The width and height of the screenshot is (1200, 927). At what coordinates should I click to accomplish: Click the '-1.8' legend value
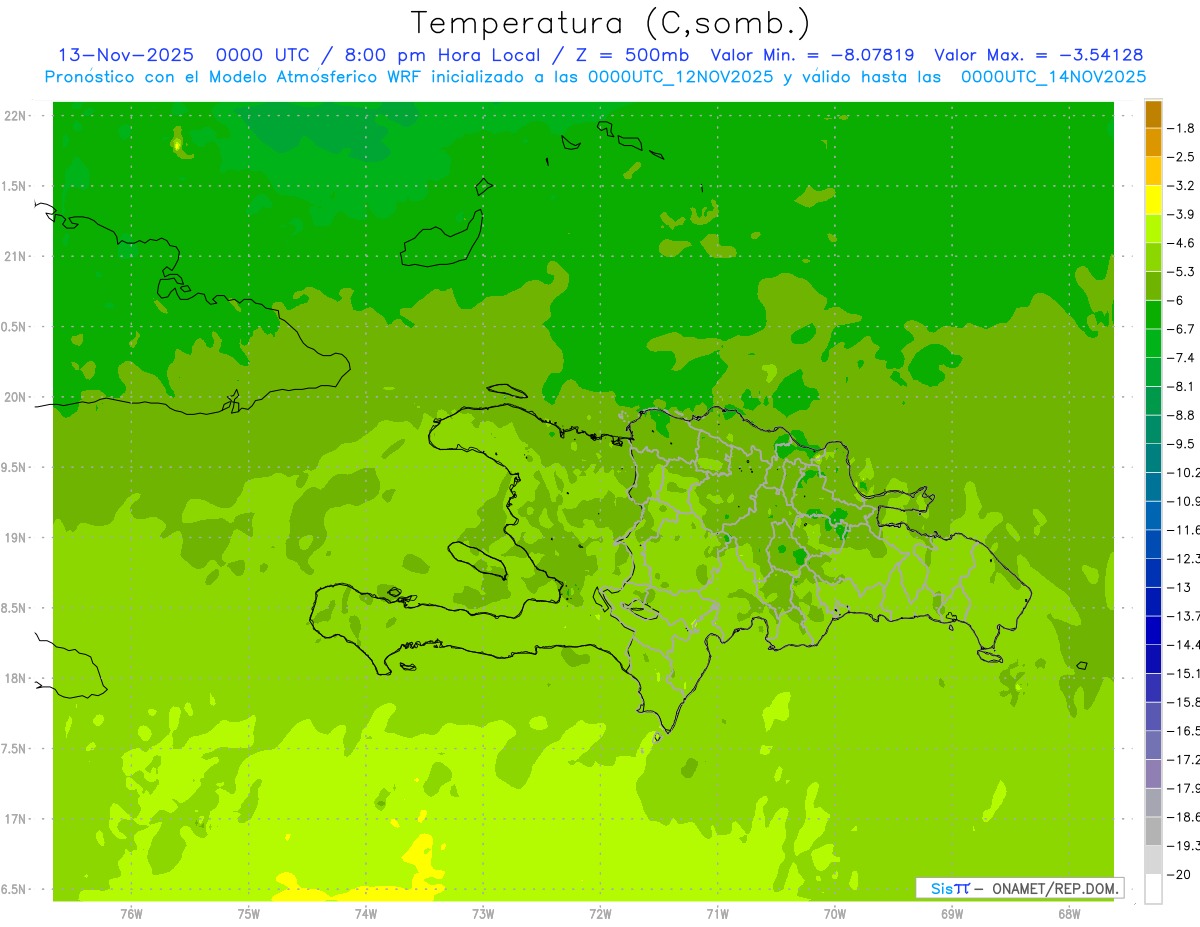[1181, 128]
